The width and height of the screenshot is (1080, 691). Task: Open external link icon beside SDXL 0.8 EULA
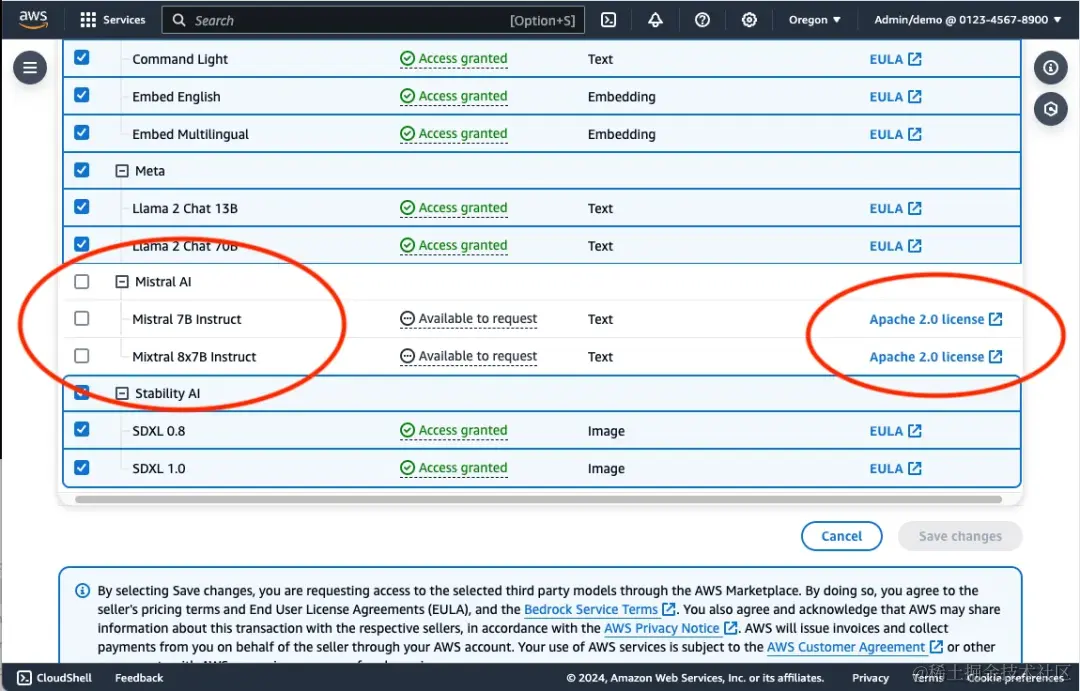[x=915, y=431]
